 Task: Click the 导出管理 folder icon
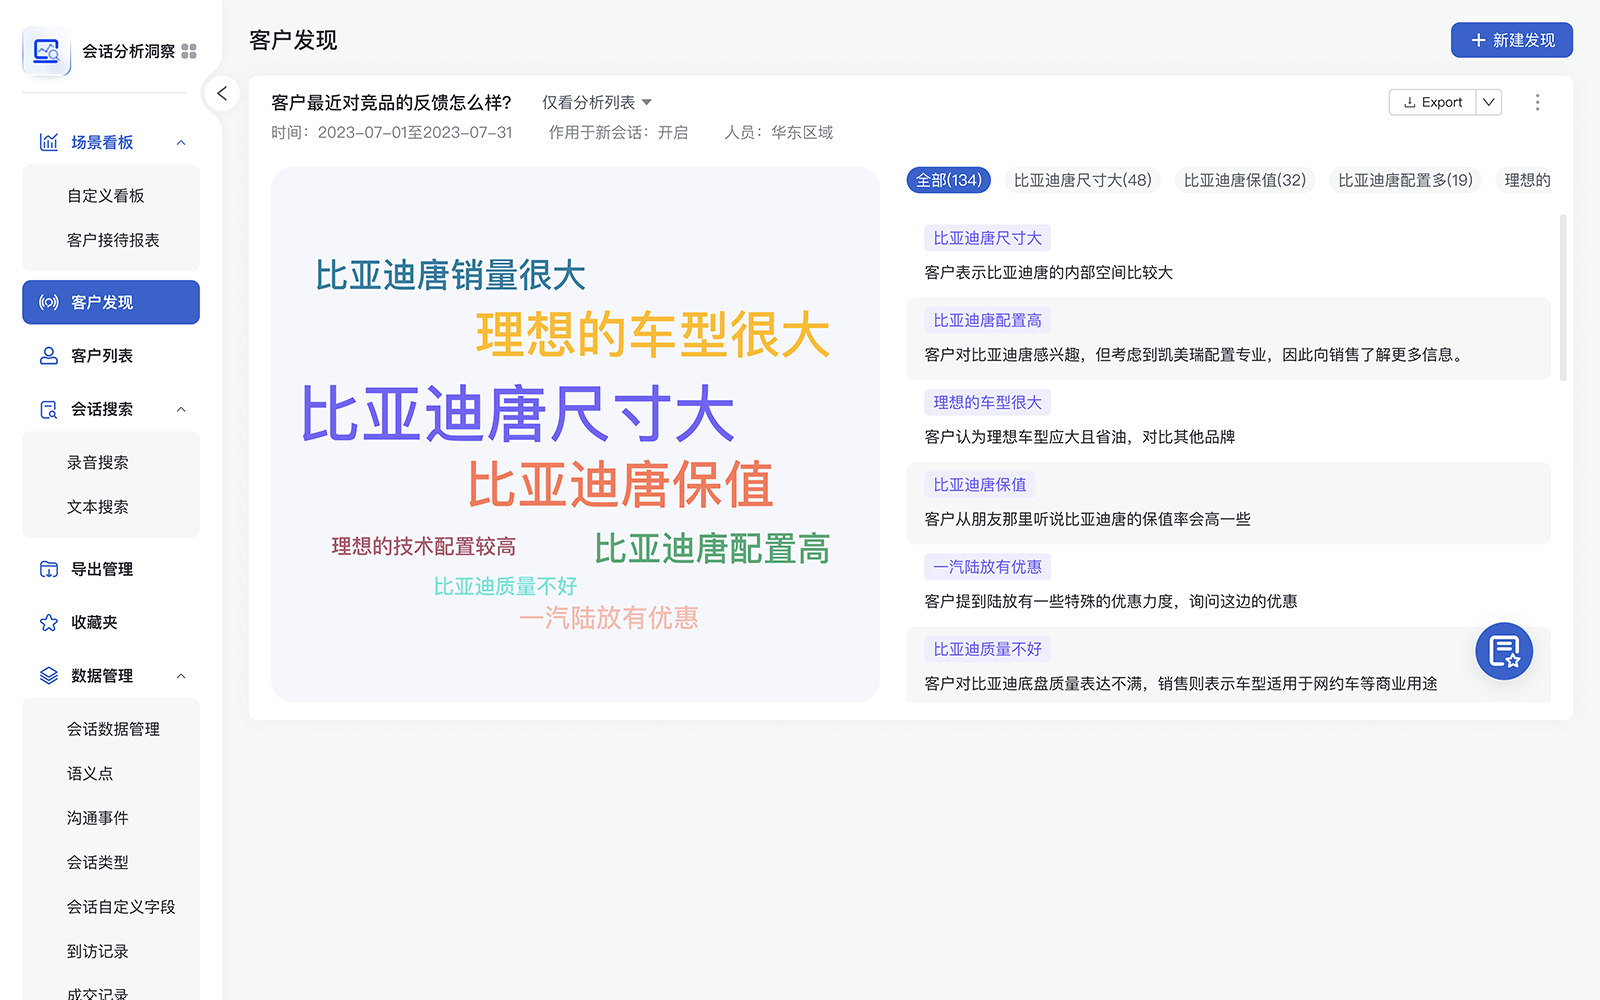pos(48,569)
